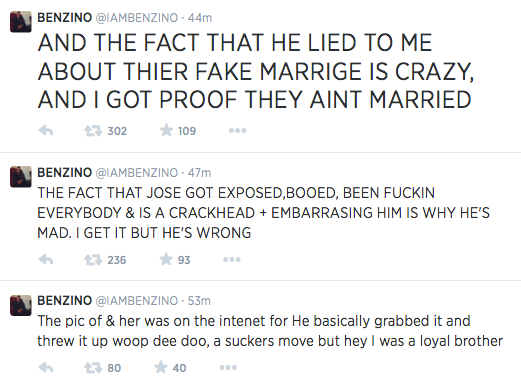Open more options on the 44m tweet
Viewport: 521px width, 389px height.
(237, 131)
